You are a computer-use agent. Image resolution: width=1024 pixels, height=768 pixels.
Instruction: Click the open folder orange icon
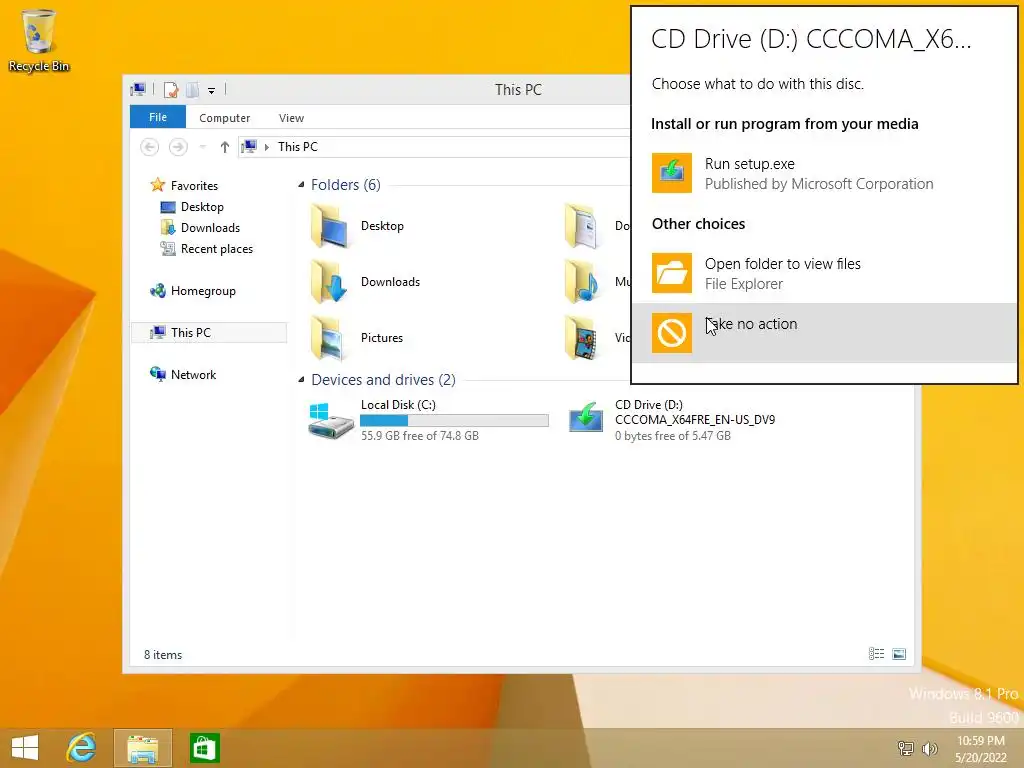[x=671, y=273]
